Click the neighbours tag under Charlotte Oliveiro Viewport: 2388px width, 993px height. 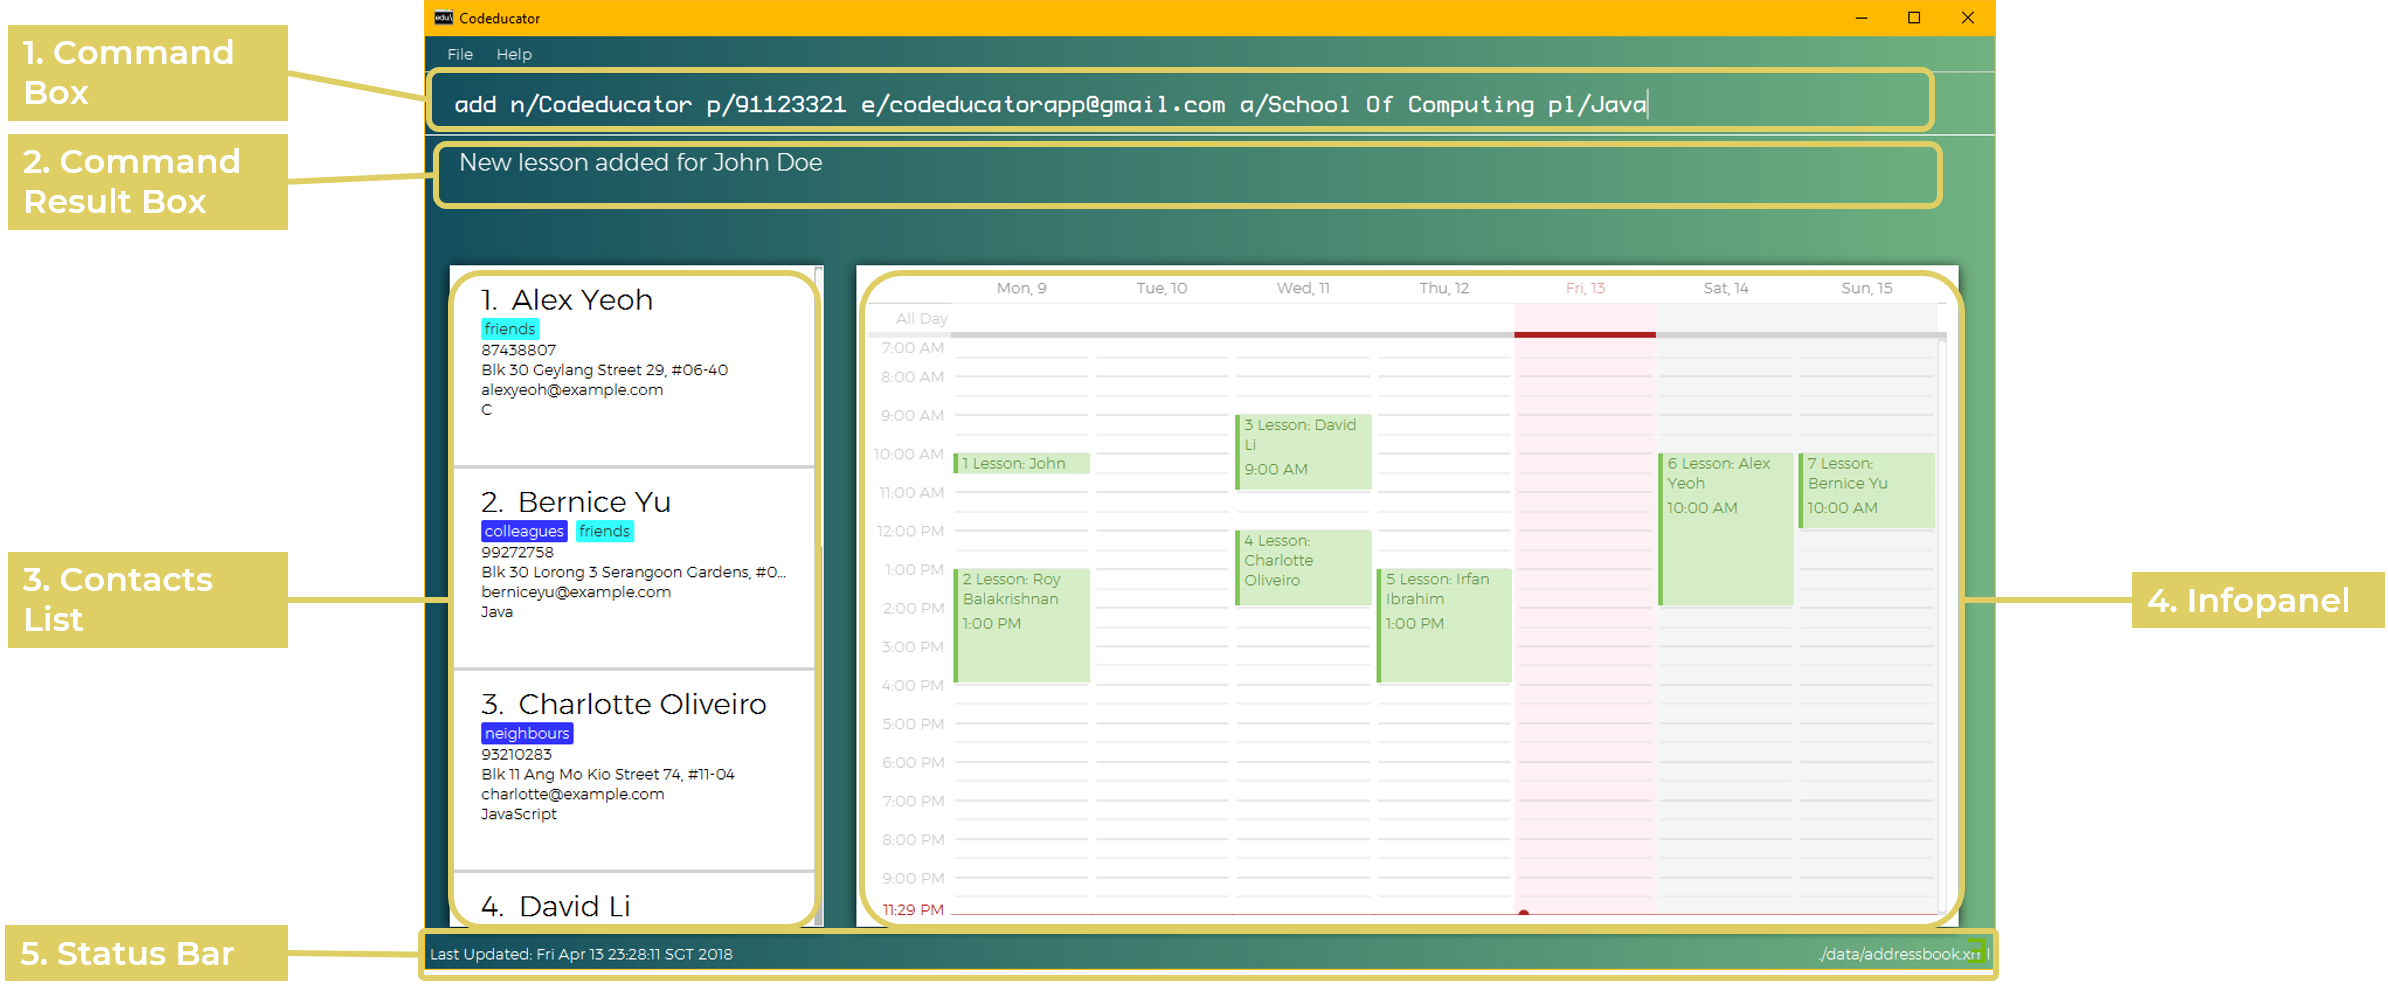[527, 733]
